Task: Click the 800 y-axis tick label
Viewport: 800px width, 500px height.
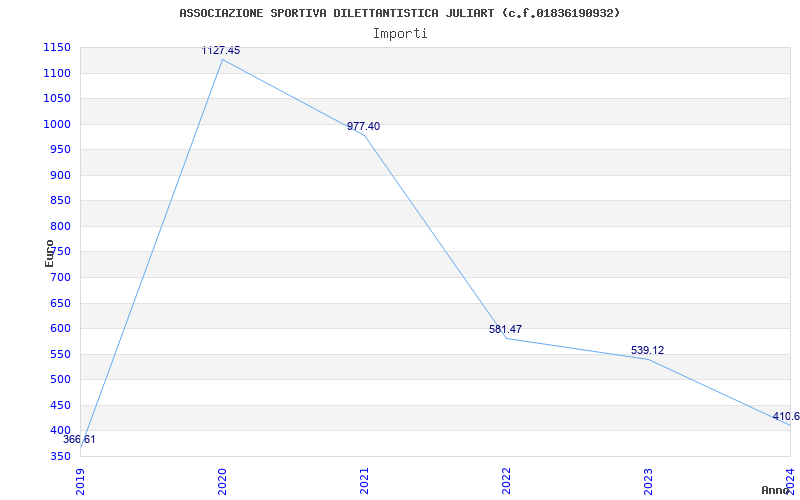Action: 60,227
